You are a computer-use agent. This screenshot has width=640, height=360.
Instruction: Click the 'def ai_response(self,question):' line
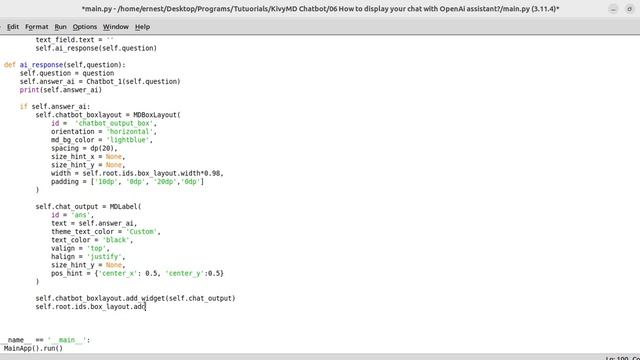point(64,65)
